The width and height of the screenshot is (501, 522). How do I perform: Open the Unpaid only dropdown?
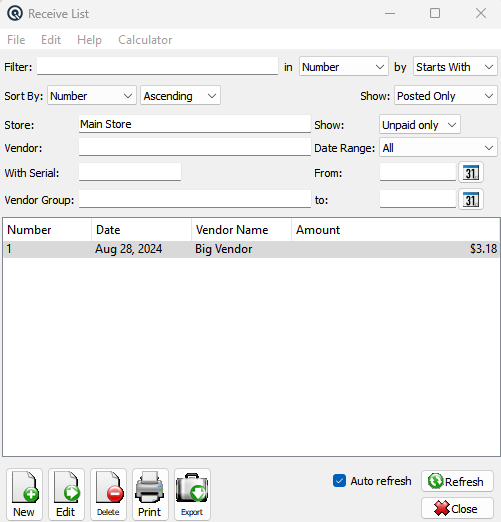(x=420, y=125)
